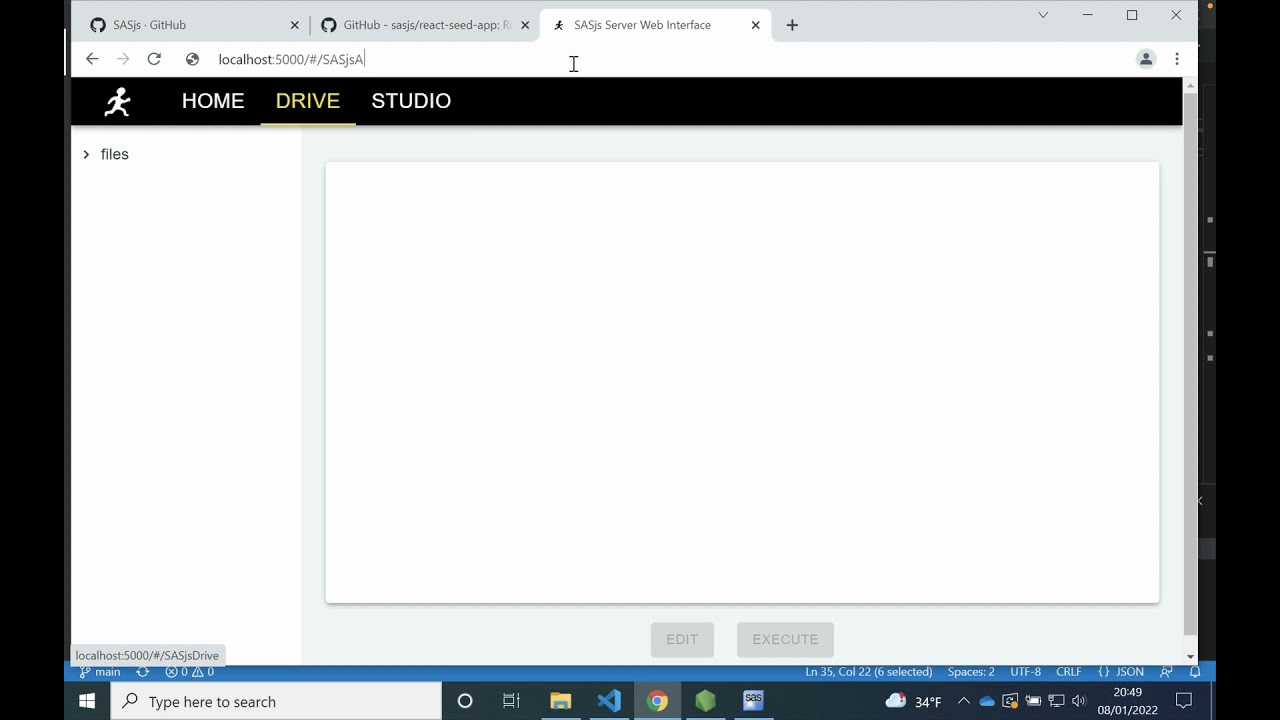This screenshot has width=1280, height=720.
Task: Click Ln 35, Col 22 status entry
Action: (x=869, y=672)
